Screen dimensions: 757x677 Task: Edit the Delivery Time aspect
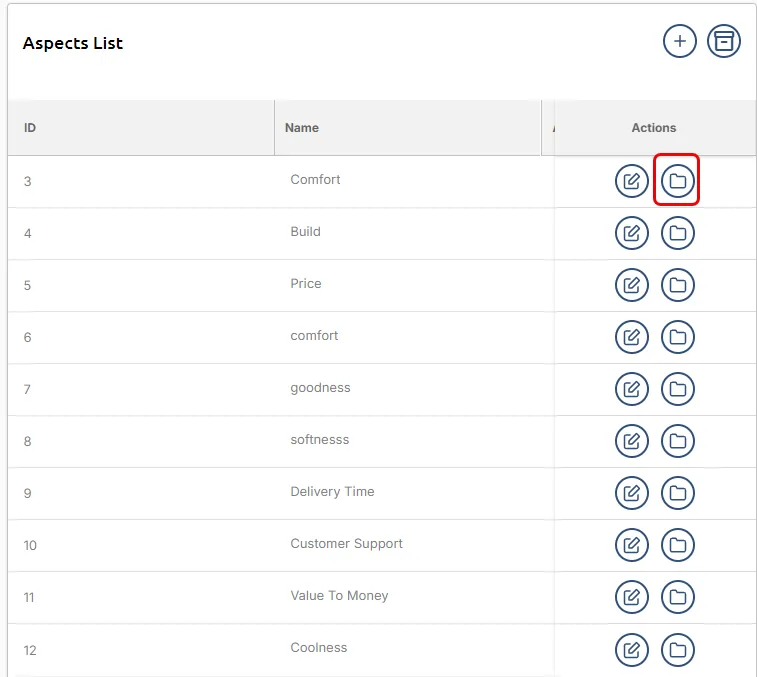point(631,493)
